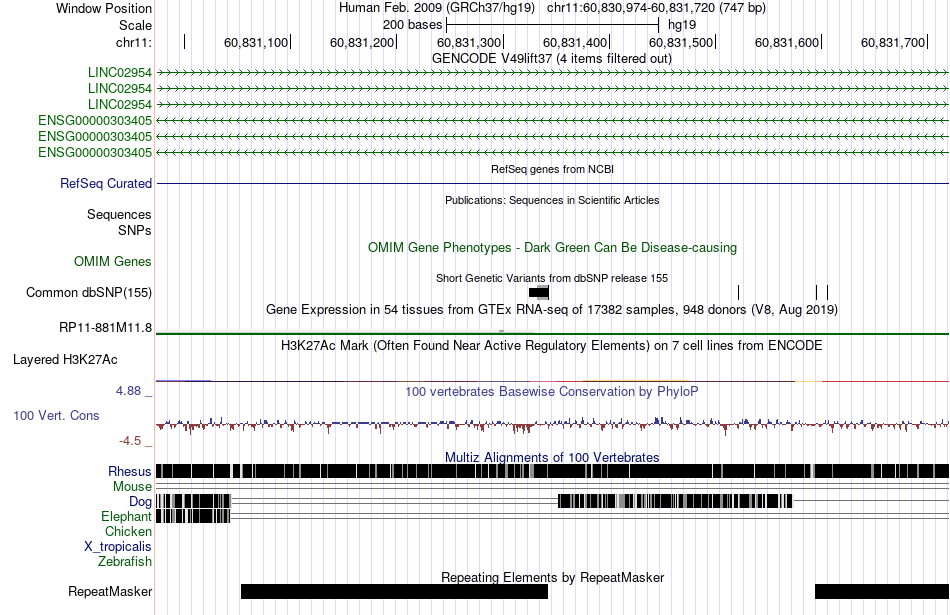Click the SNPs track label

pyautogui.click(x=135, y=231)
